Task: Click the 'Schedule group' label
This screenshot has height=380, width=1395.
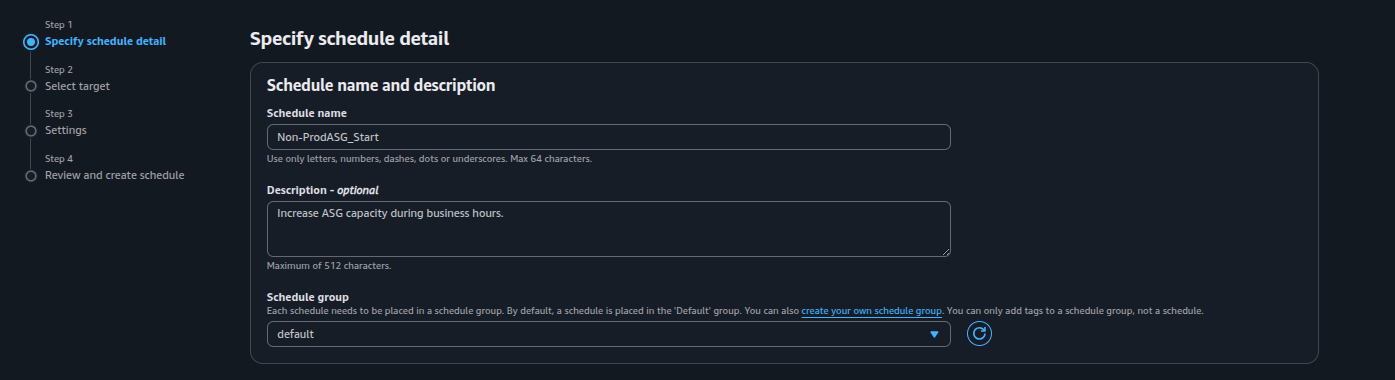Action: [307, 297]
